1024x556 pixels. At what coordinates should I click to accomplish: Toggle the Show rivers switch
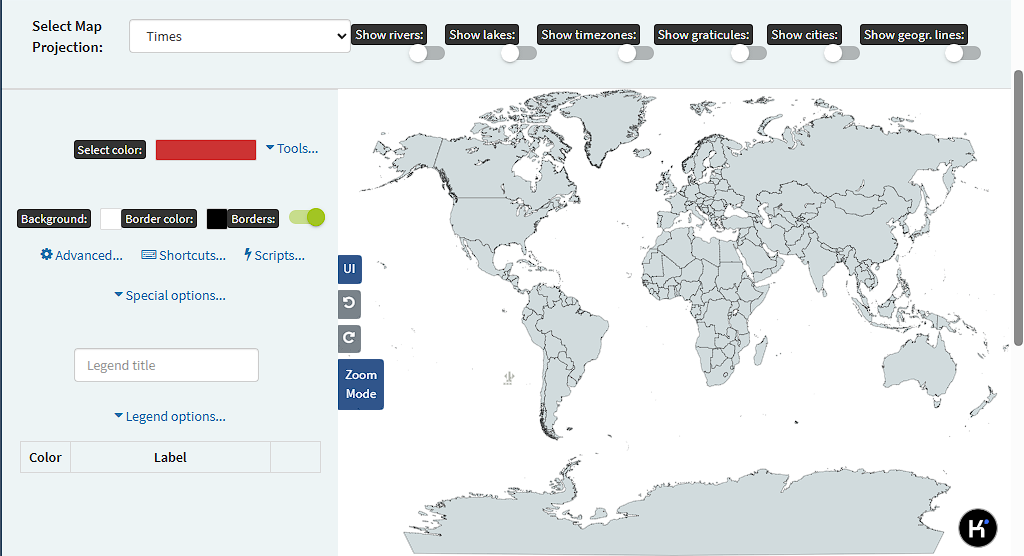[x=427, y=53]
